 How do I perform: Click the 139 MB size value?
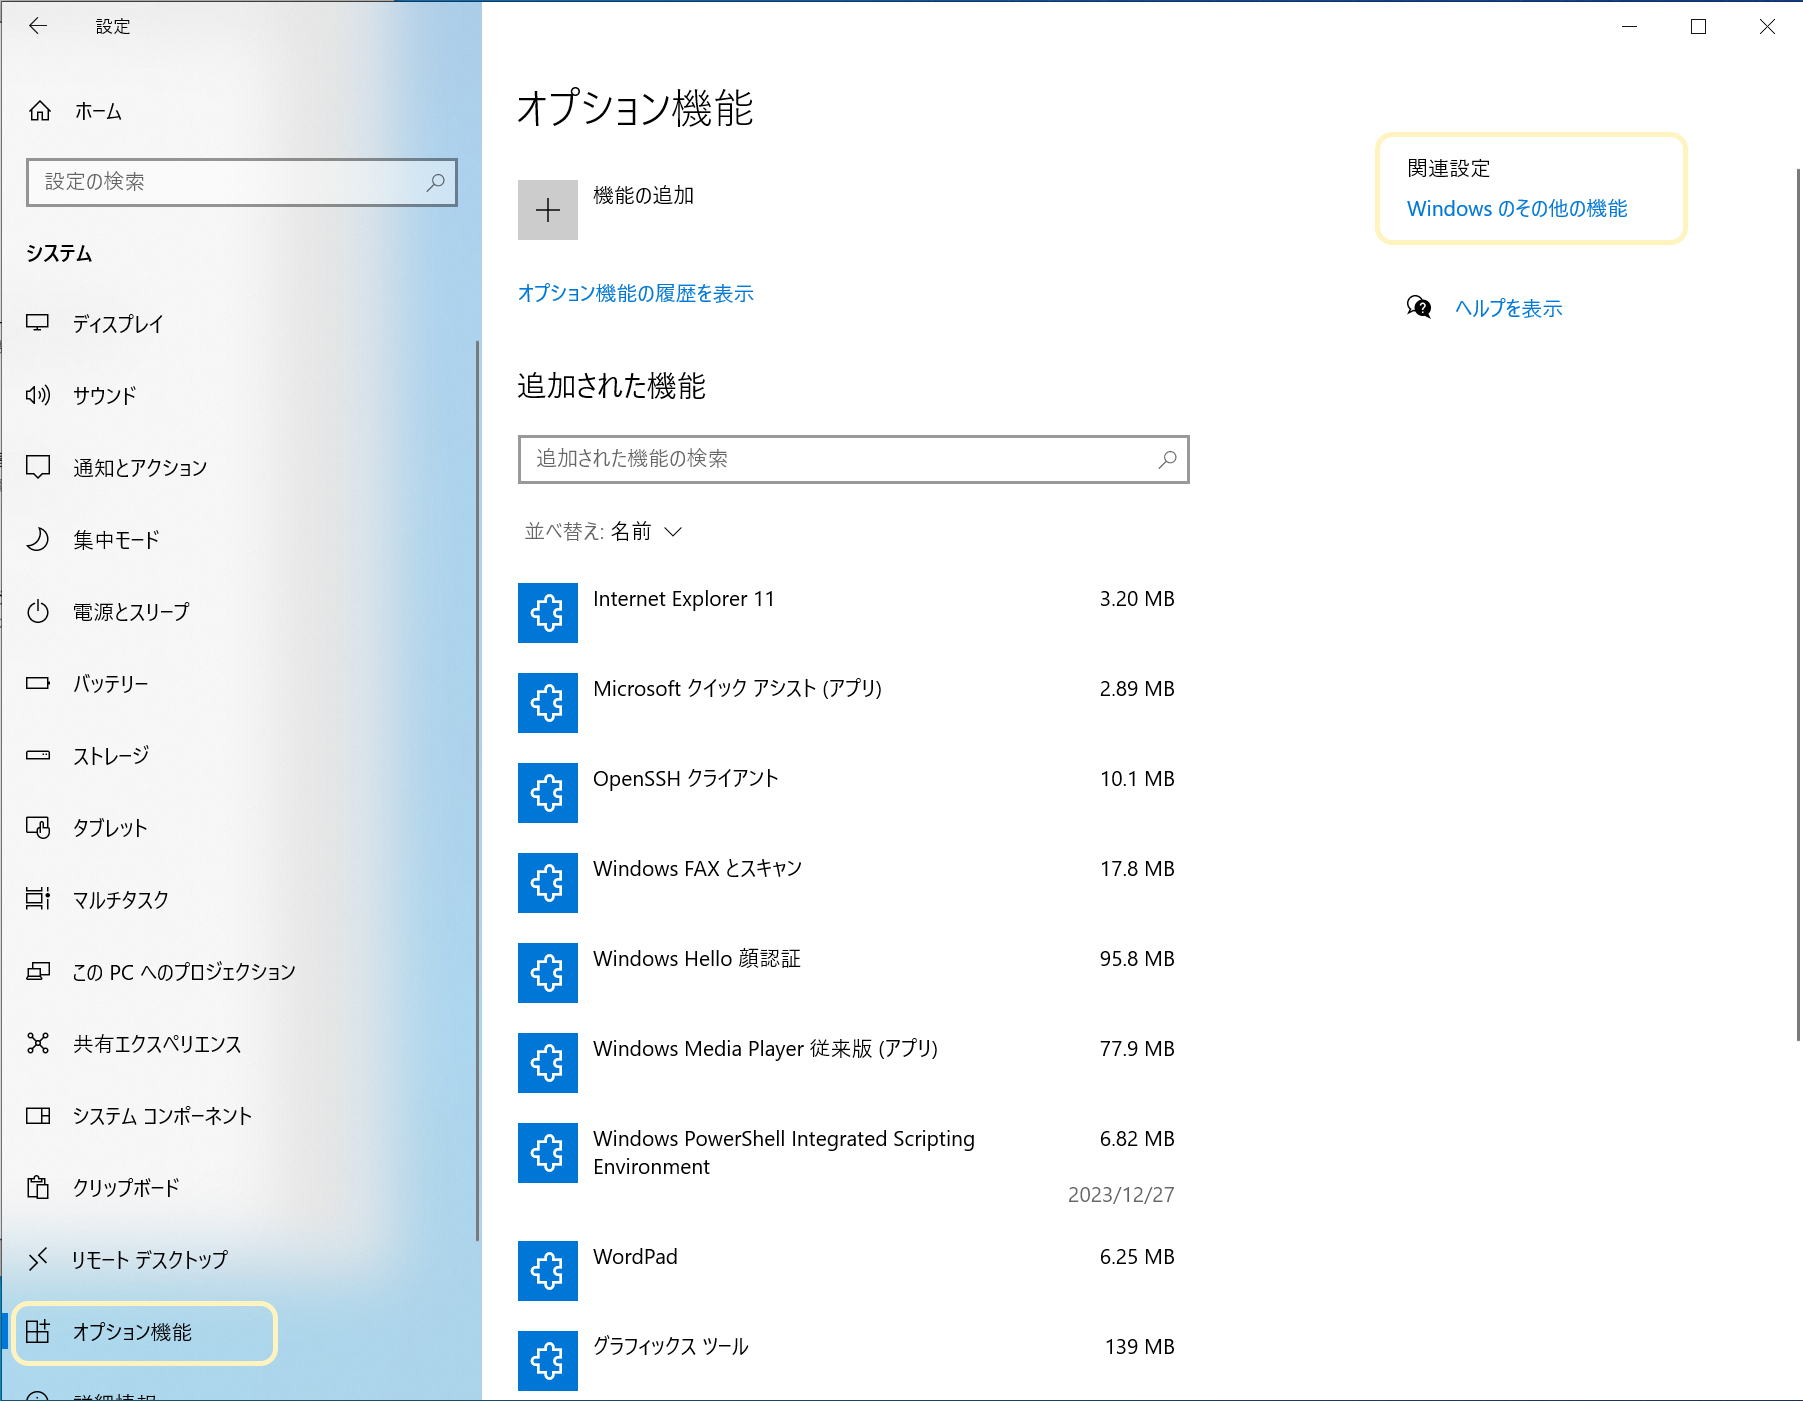(1140, 1347)
